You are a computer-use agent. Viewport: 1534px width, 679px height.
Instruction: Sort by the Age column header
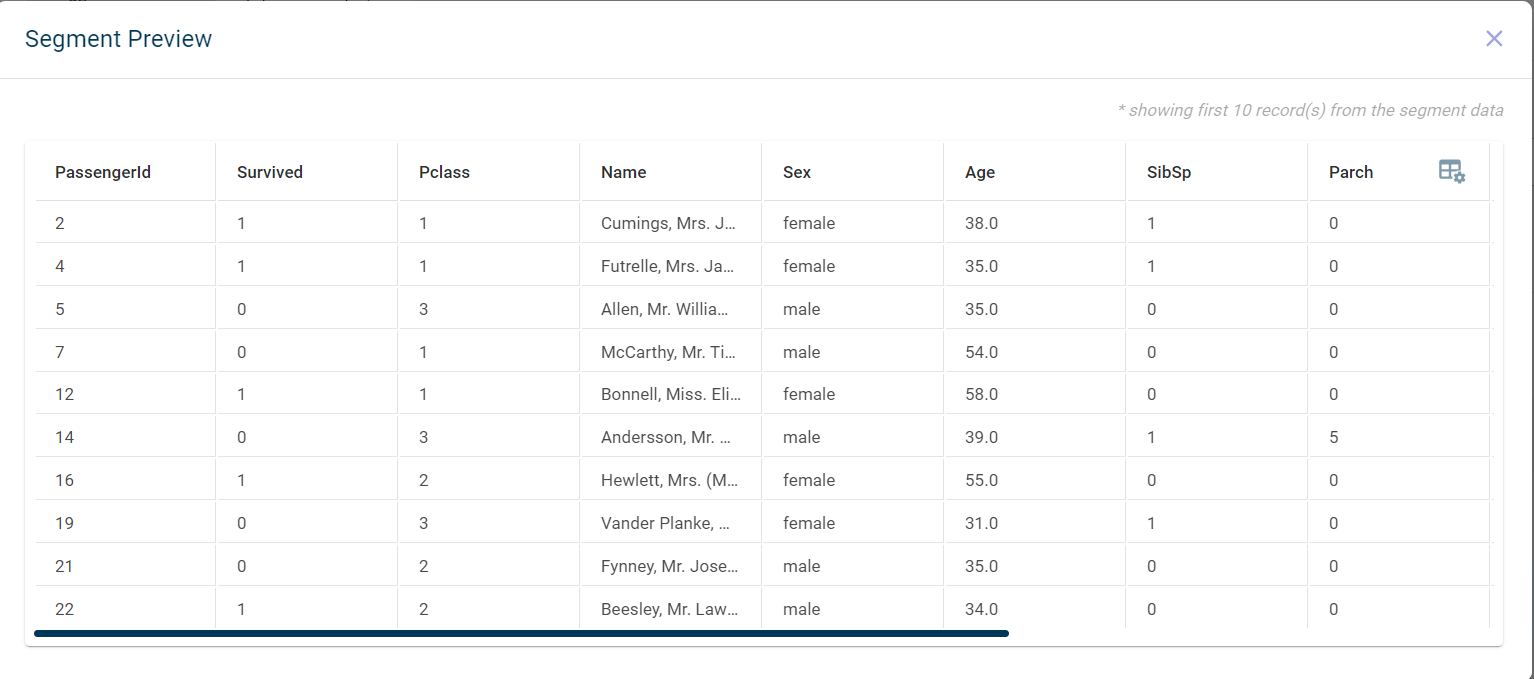coord(980,172)
